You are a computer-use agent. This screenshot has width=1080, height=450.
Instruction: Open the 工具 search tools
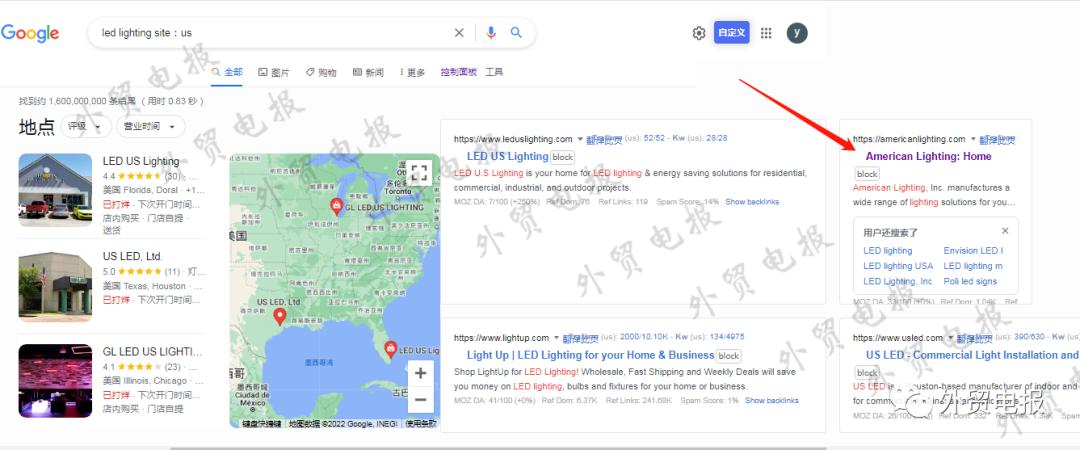click(x=494, y=72)
